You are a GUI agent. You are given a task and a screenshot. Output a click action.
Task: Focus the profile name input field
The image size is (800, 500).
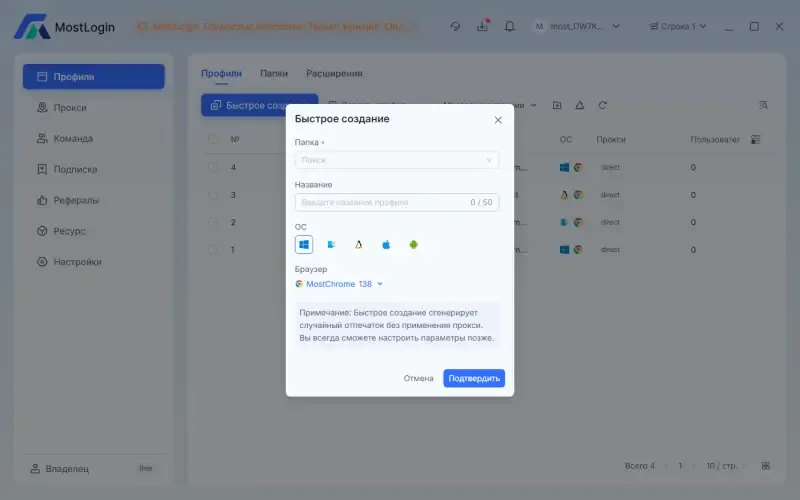pos(396,203)
